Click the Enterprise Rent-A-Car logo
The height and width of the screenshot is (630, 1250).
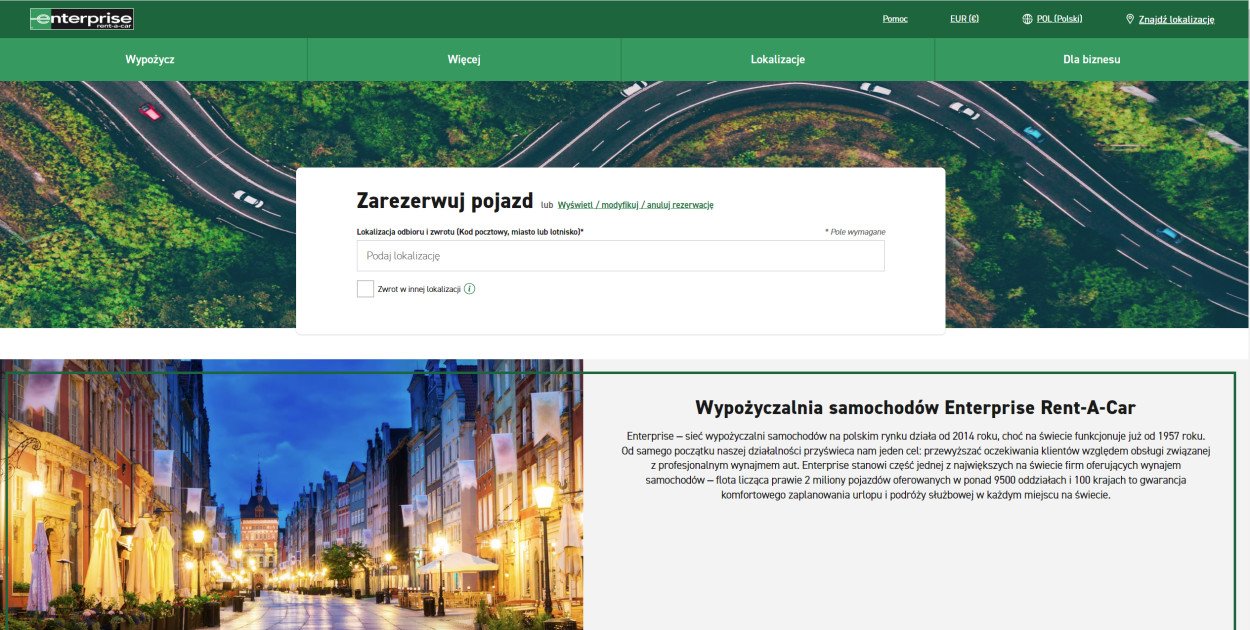coord(82,19)
